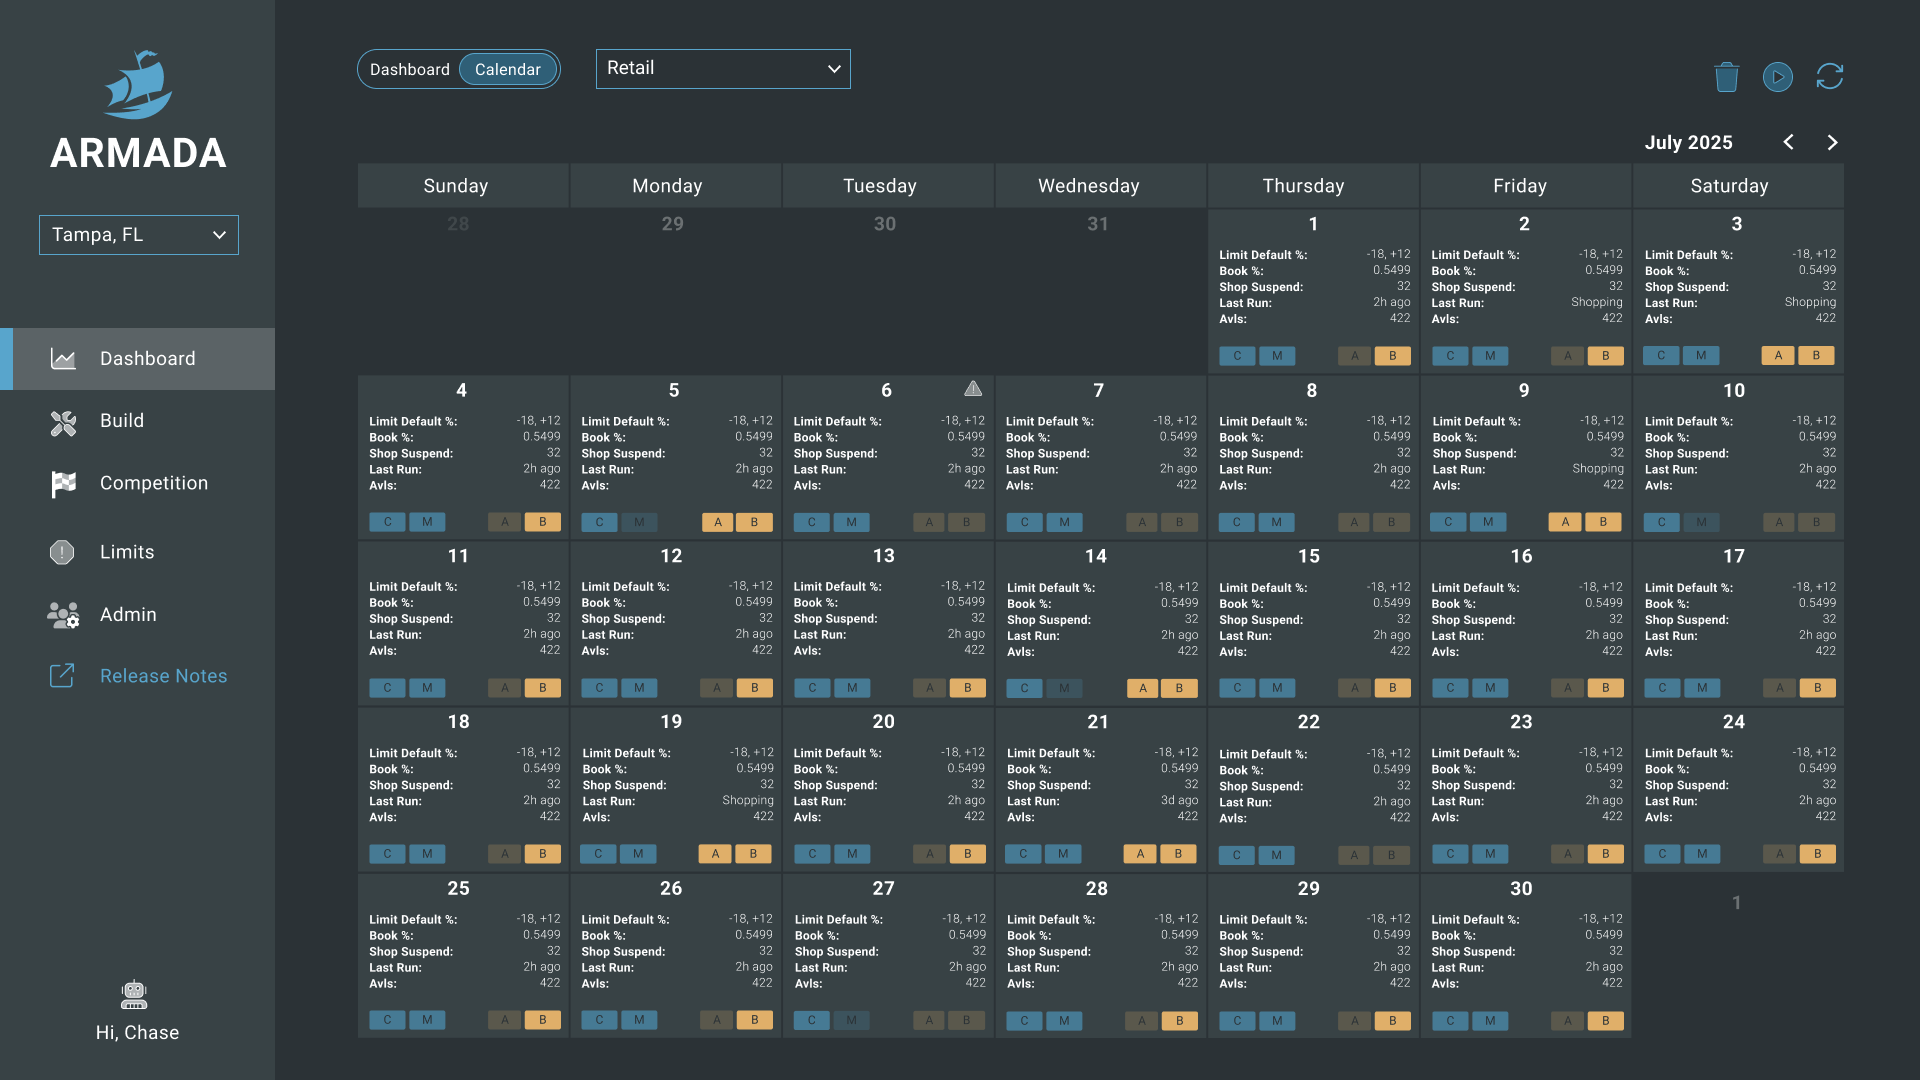Open the Tampa, FL location dropdown
This screenshot has height=1080, width=1920.
[139, 235]
